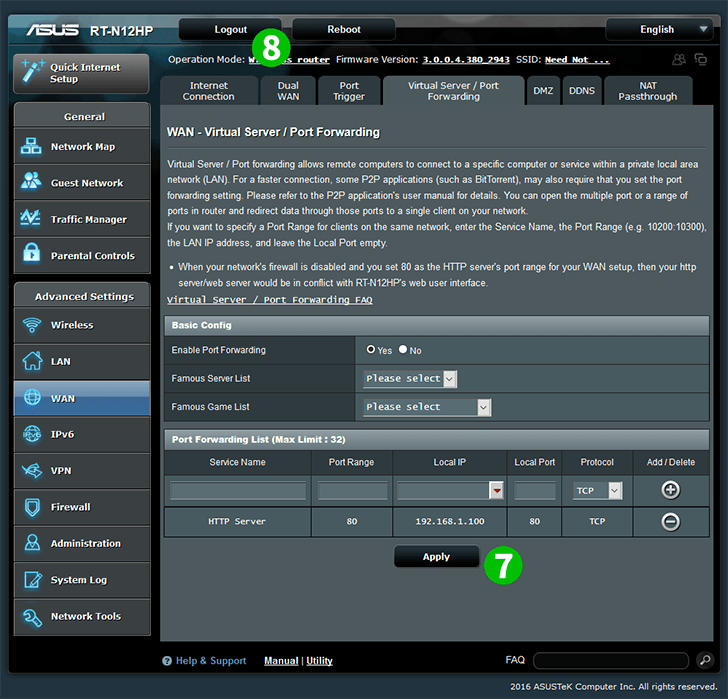Click the ASUS logo

tap(52, 30)
